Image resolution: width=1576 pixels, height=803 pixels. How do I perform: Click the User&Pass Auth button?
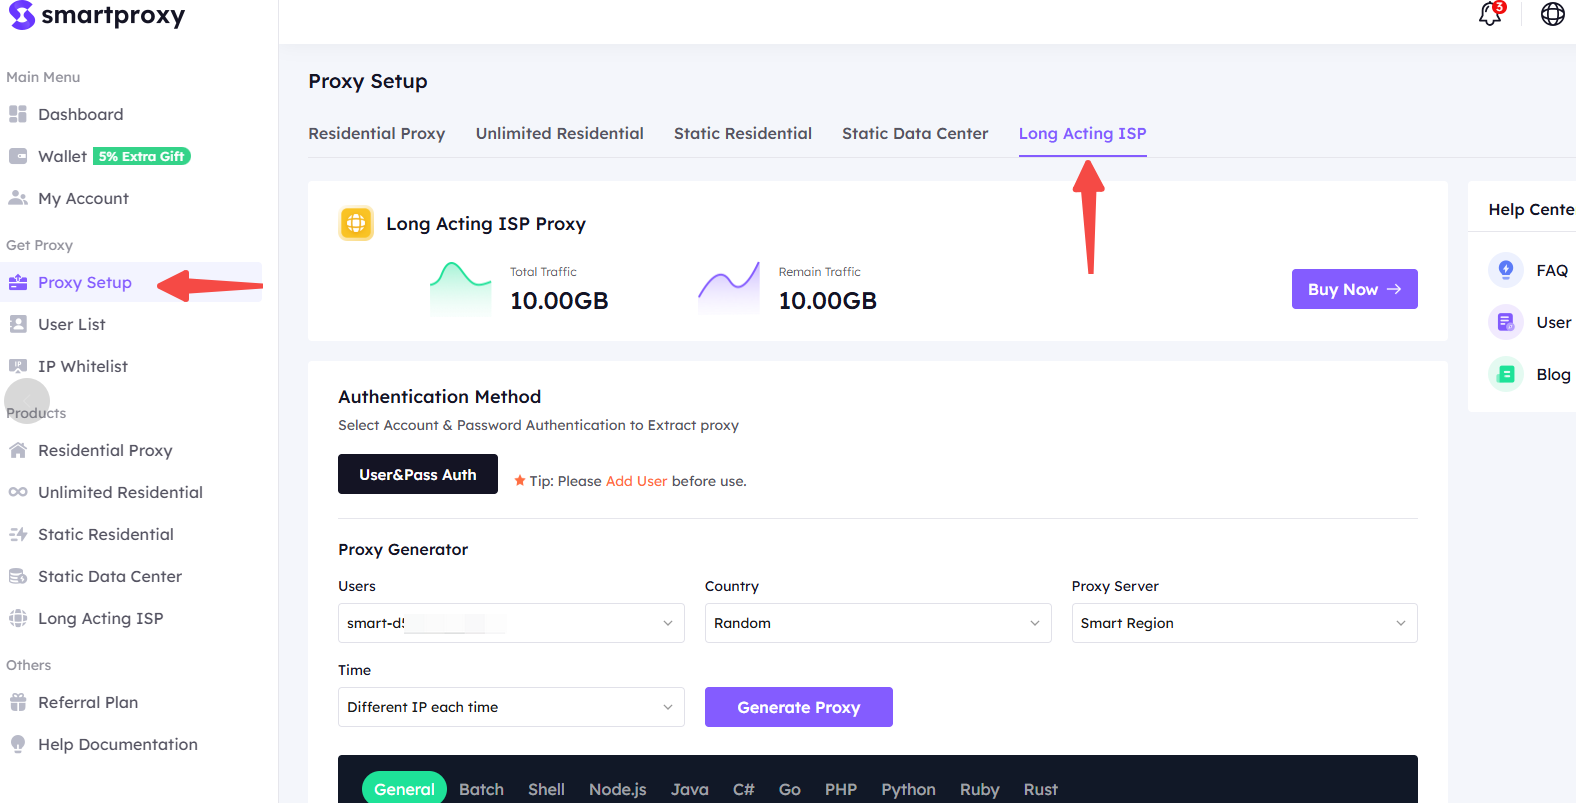point(418,474)
